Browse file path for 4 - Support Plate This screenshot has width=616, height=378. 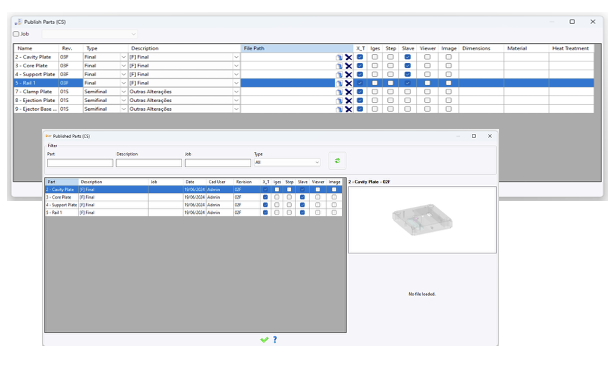click(x=339, y=75)
